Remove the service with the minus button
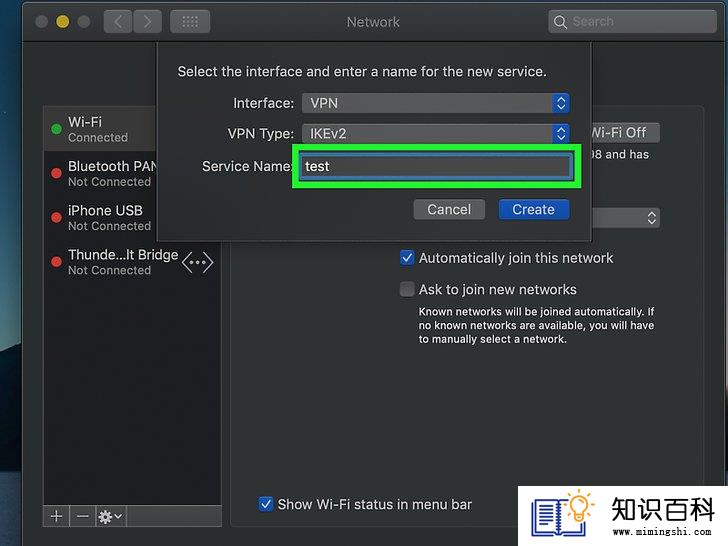 point(82,516)
